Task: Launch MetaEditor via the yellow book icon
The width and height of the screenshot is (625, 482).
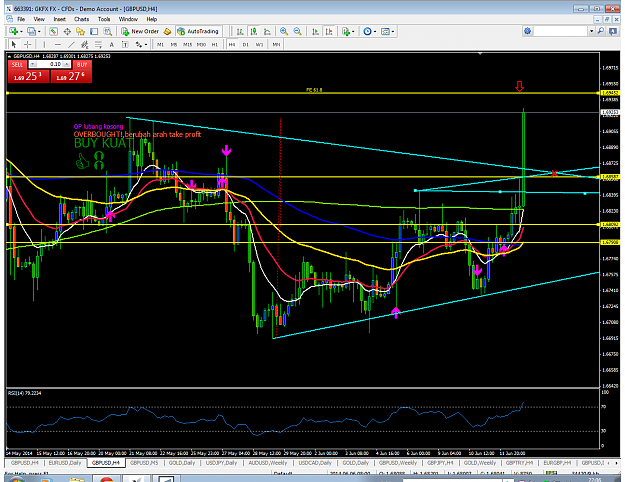Action: coord(167,31)
